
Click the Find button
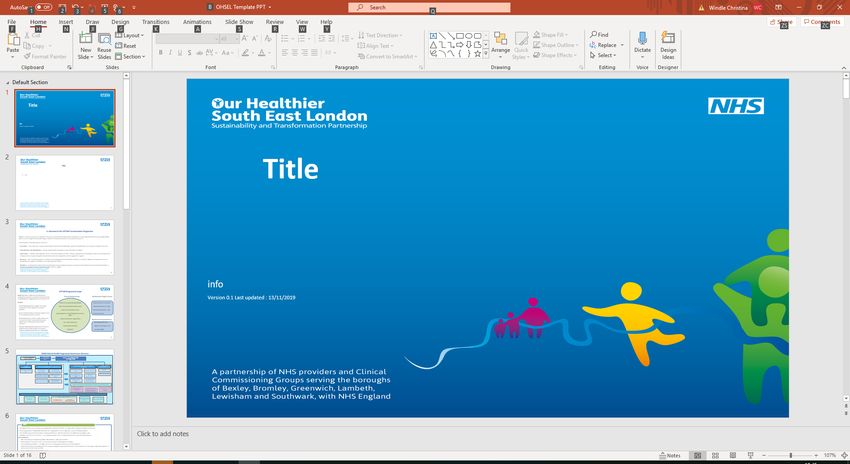(599, 35)
